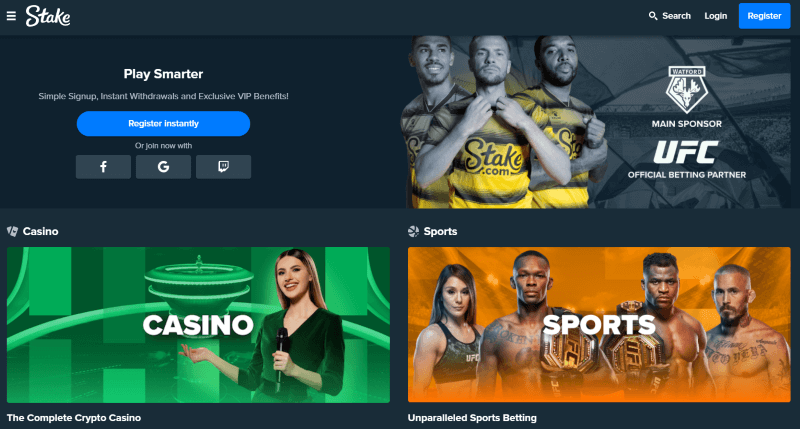The width and height of the screenshot is (800, 429).
Task: Click The Complete Crypto Casino text
Action: [74, 418]
